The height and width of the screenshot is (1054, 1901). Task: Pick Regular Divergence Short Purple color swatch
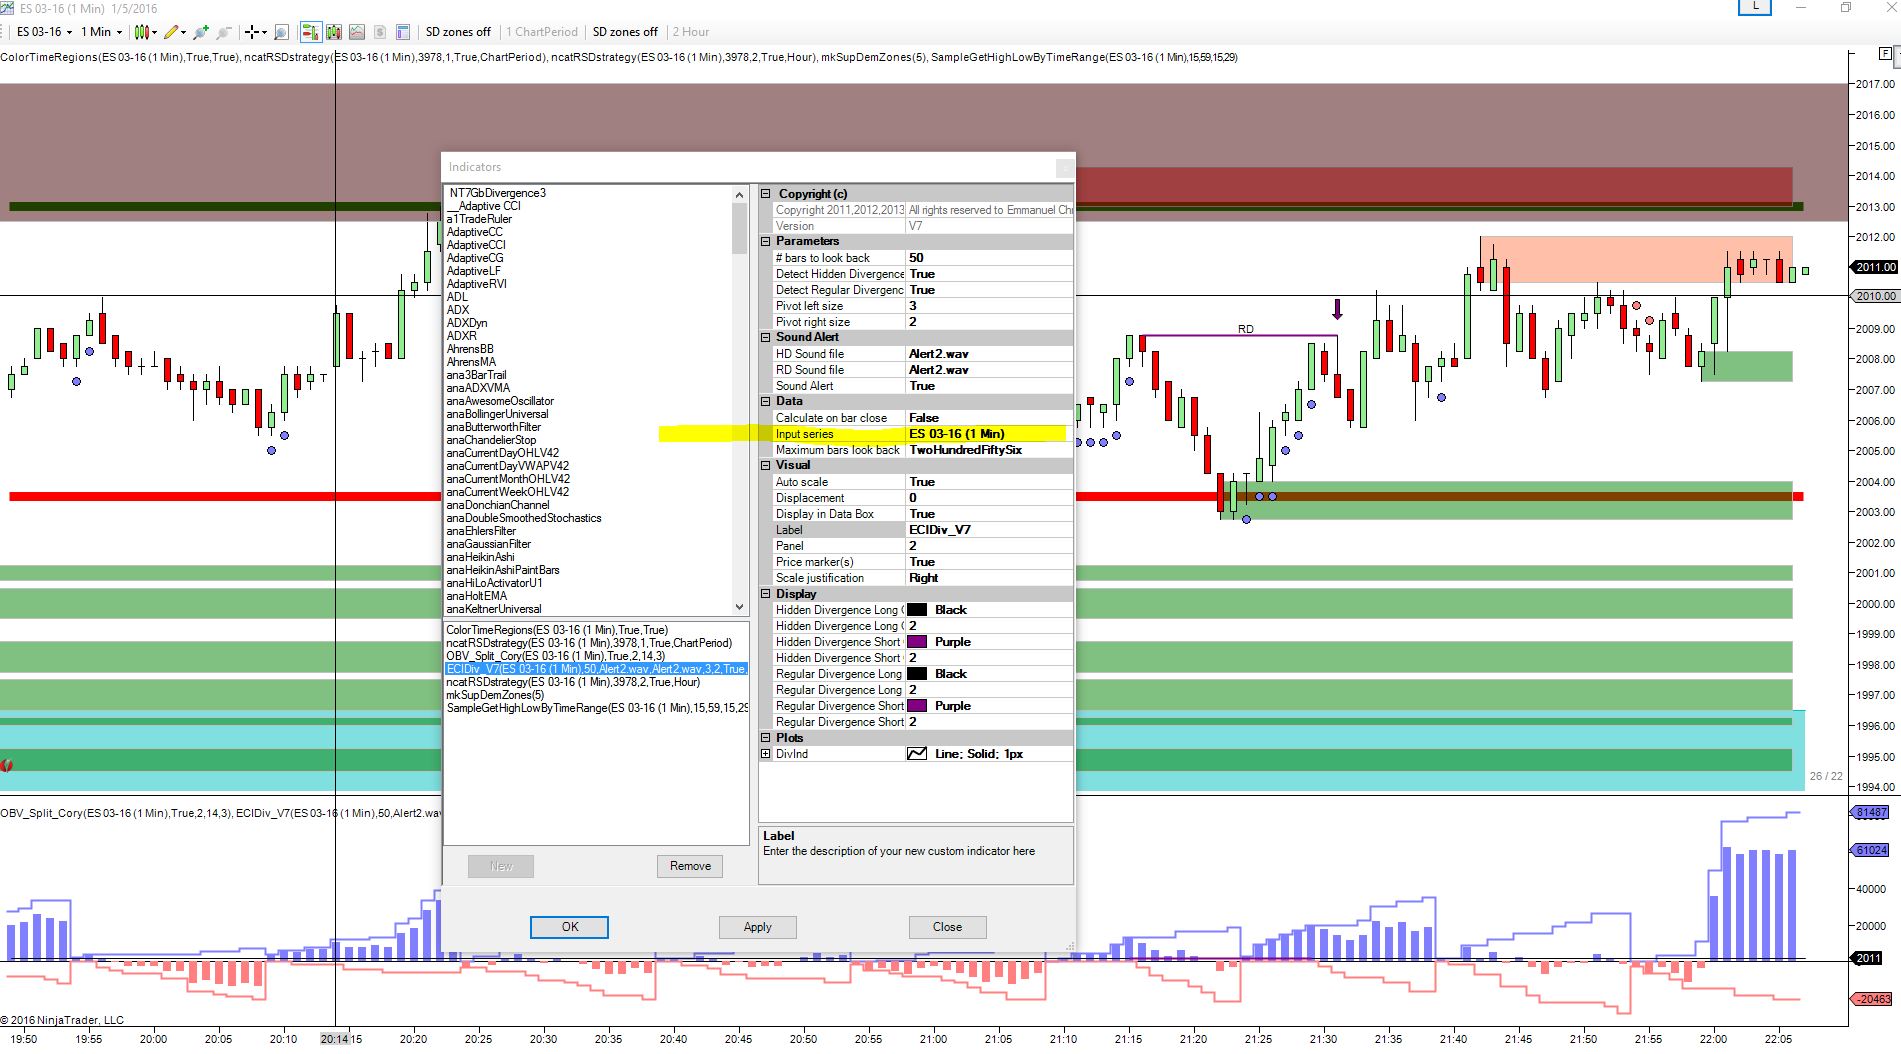916,706
